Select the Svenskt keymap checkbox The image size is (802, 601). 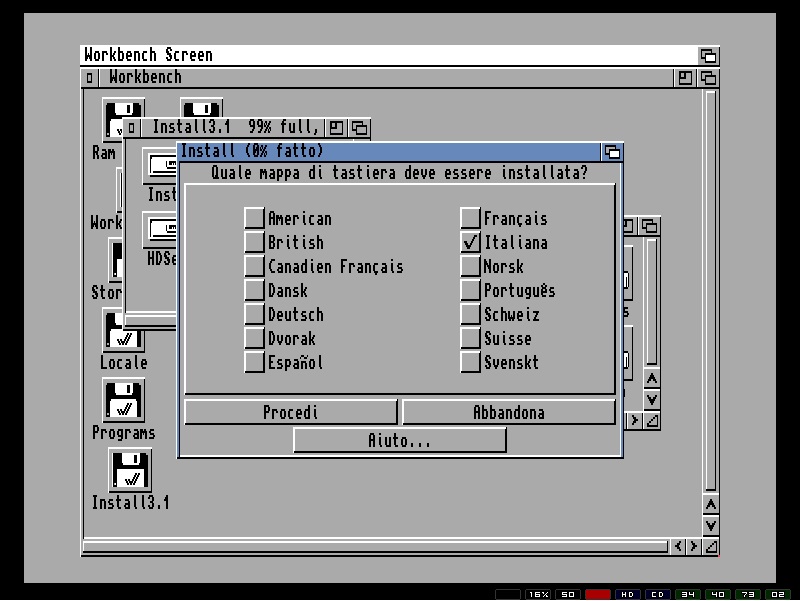coord(470,362)
